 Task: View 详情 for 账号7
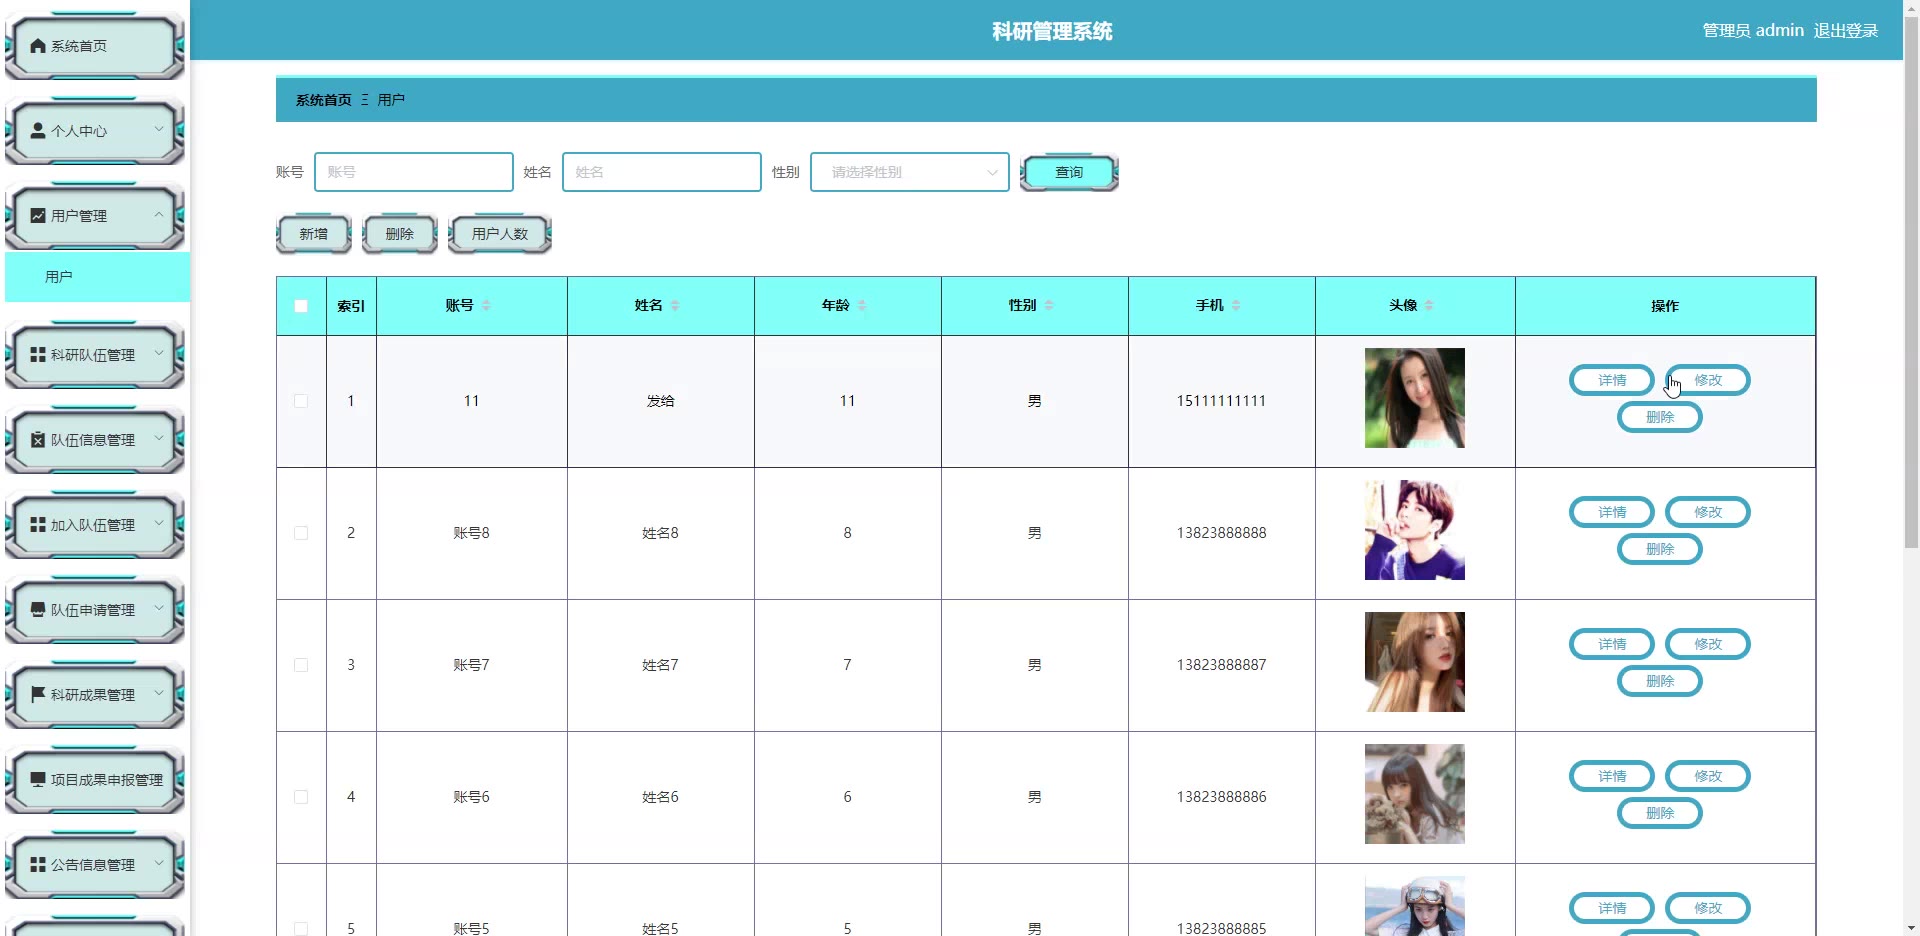click(x=1612, y=644)
